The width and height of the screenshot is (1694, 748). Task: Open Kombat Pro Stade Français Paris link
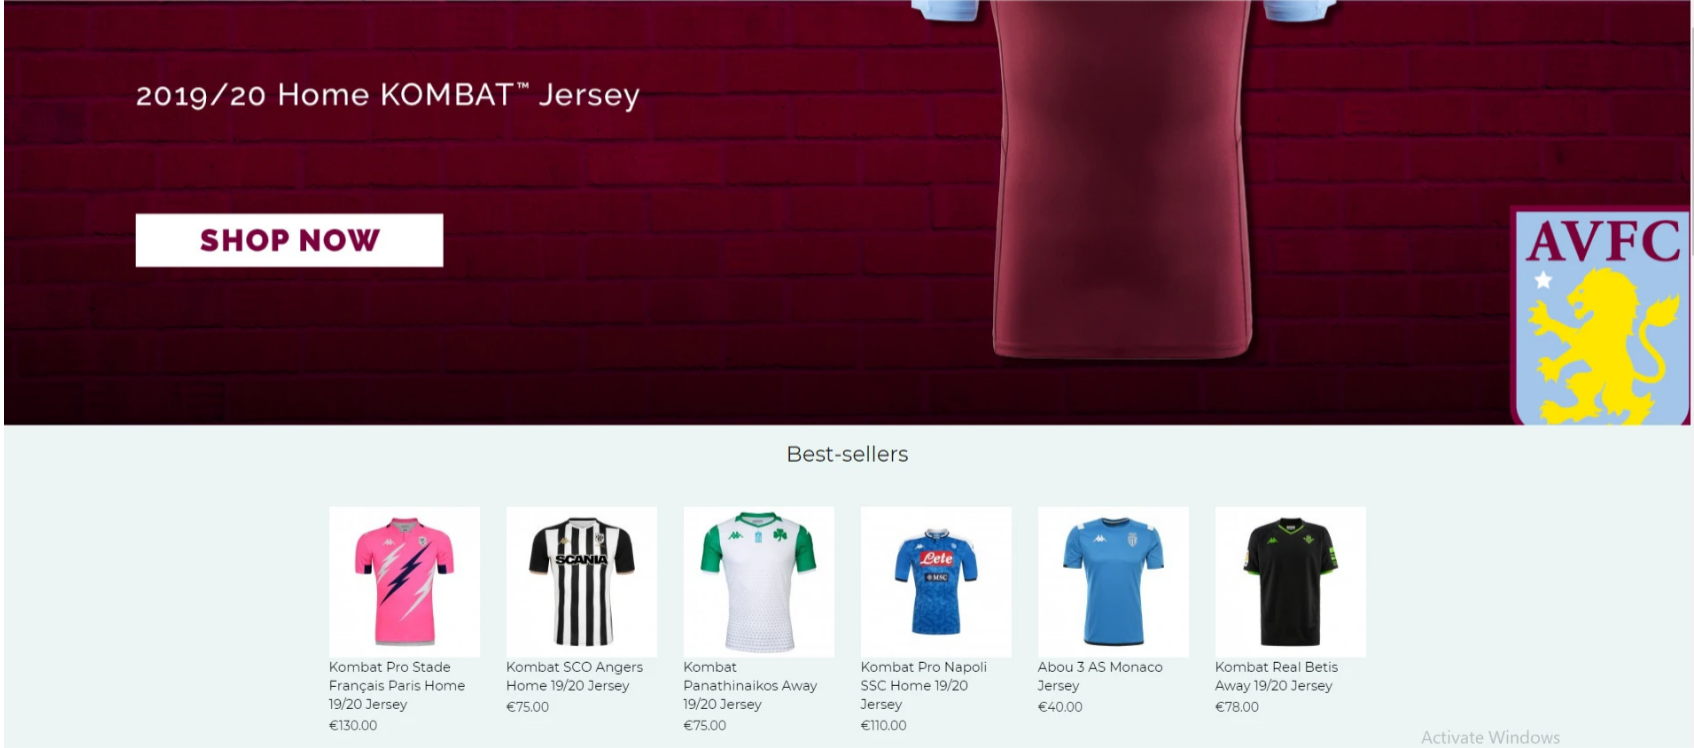point(397,685)
